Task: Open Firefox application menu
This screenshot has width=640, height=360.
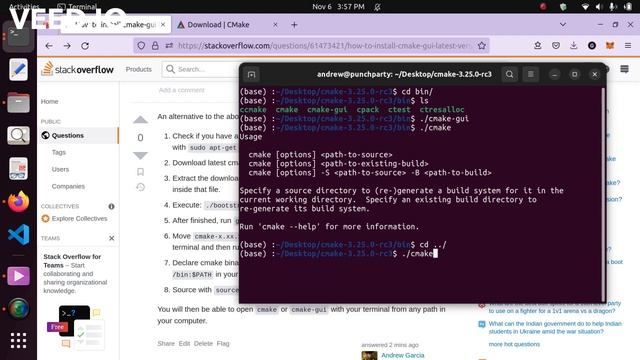Action: click(x=628, y=46)
